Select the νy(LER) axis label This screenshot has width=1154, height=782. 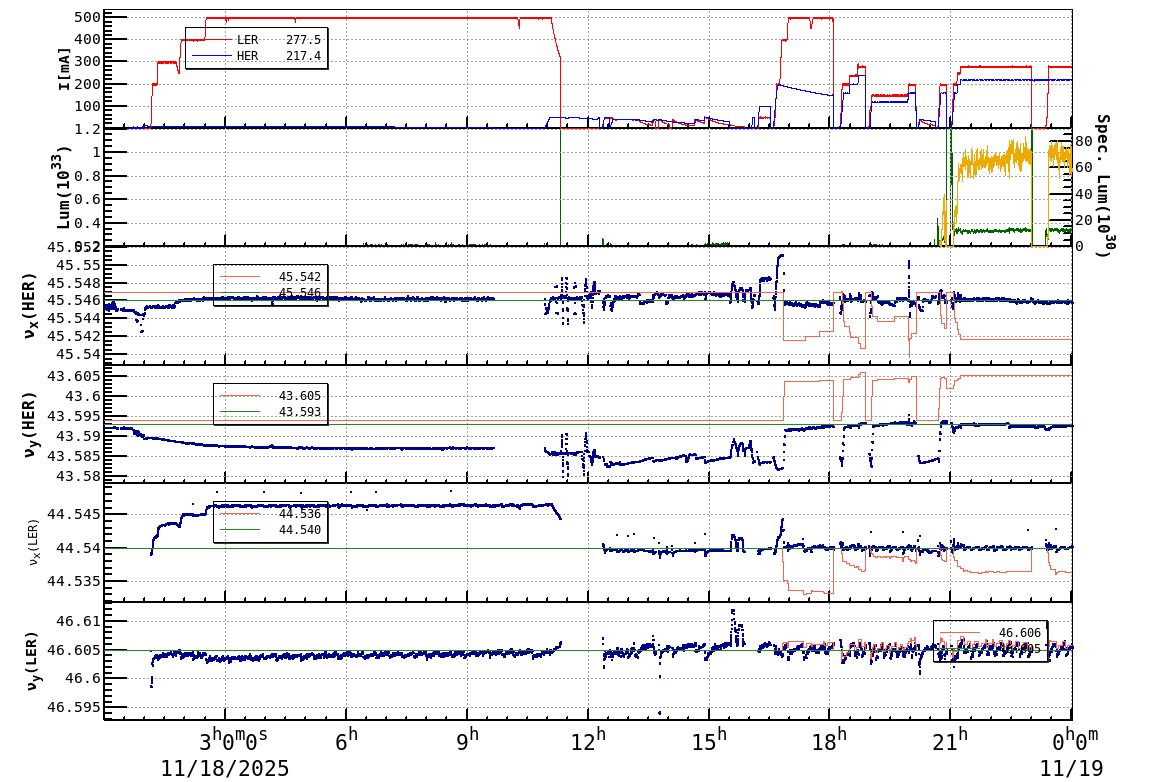tap(30, 661)
